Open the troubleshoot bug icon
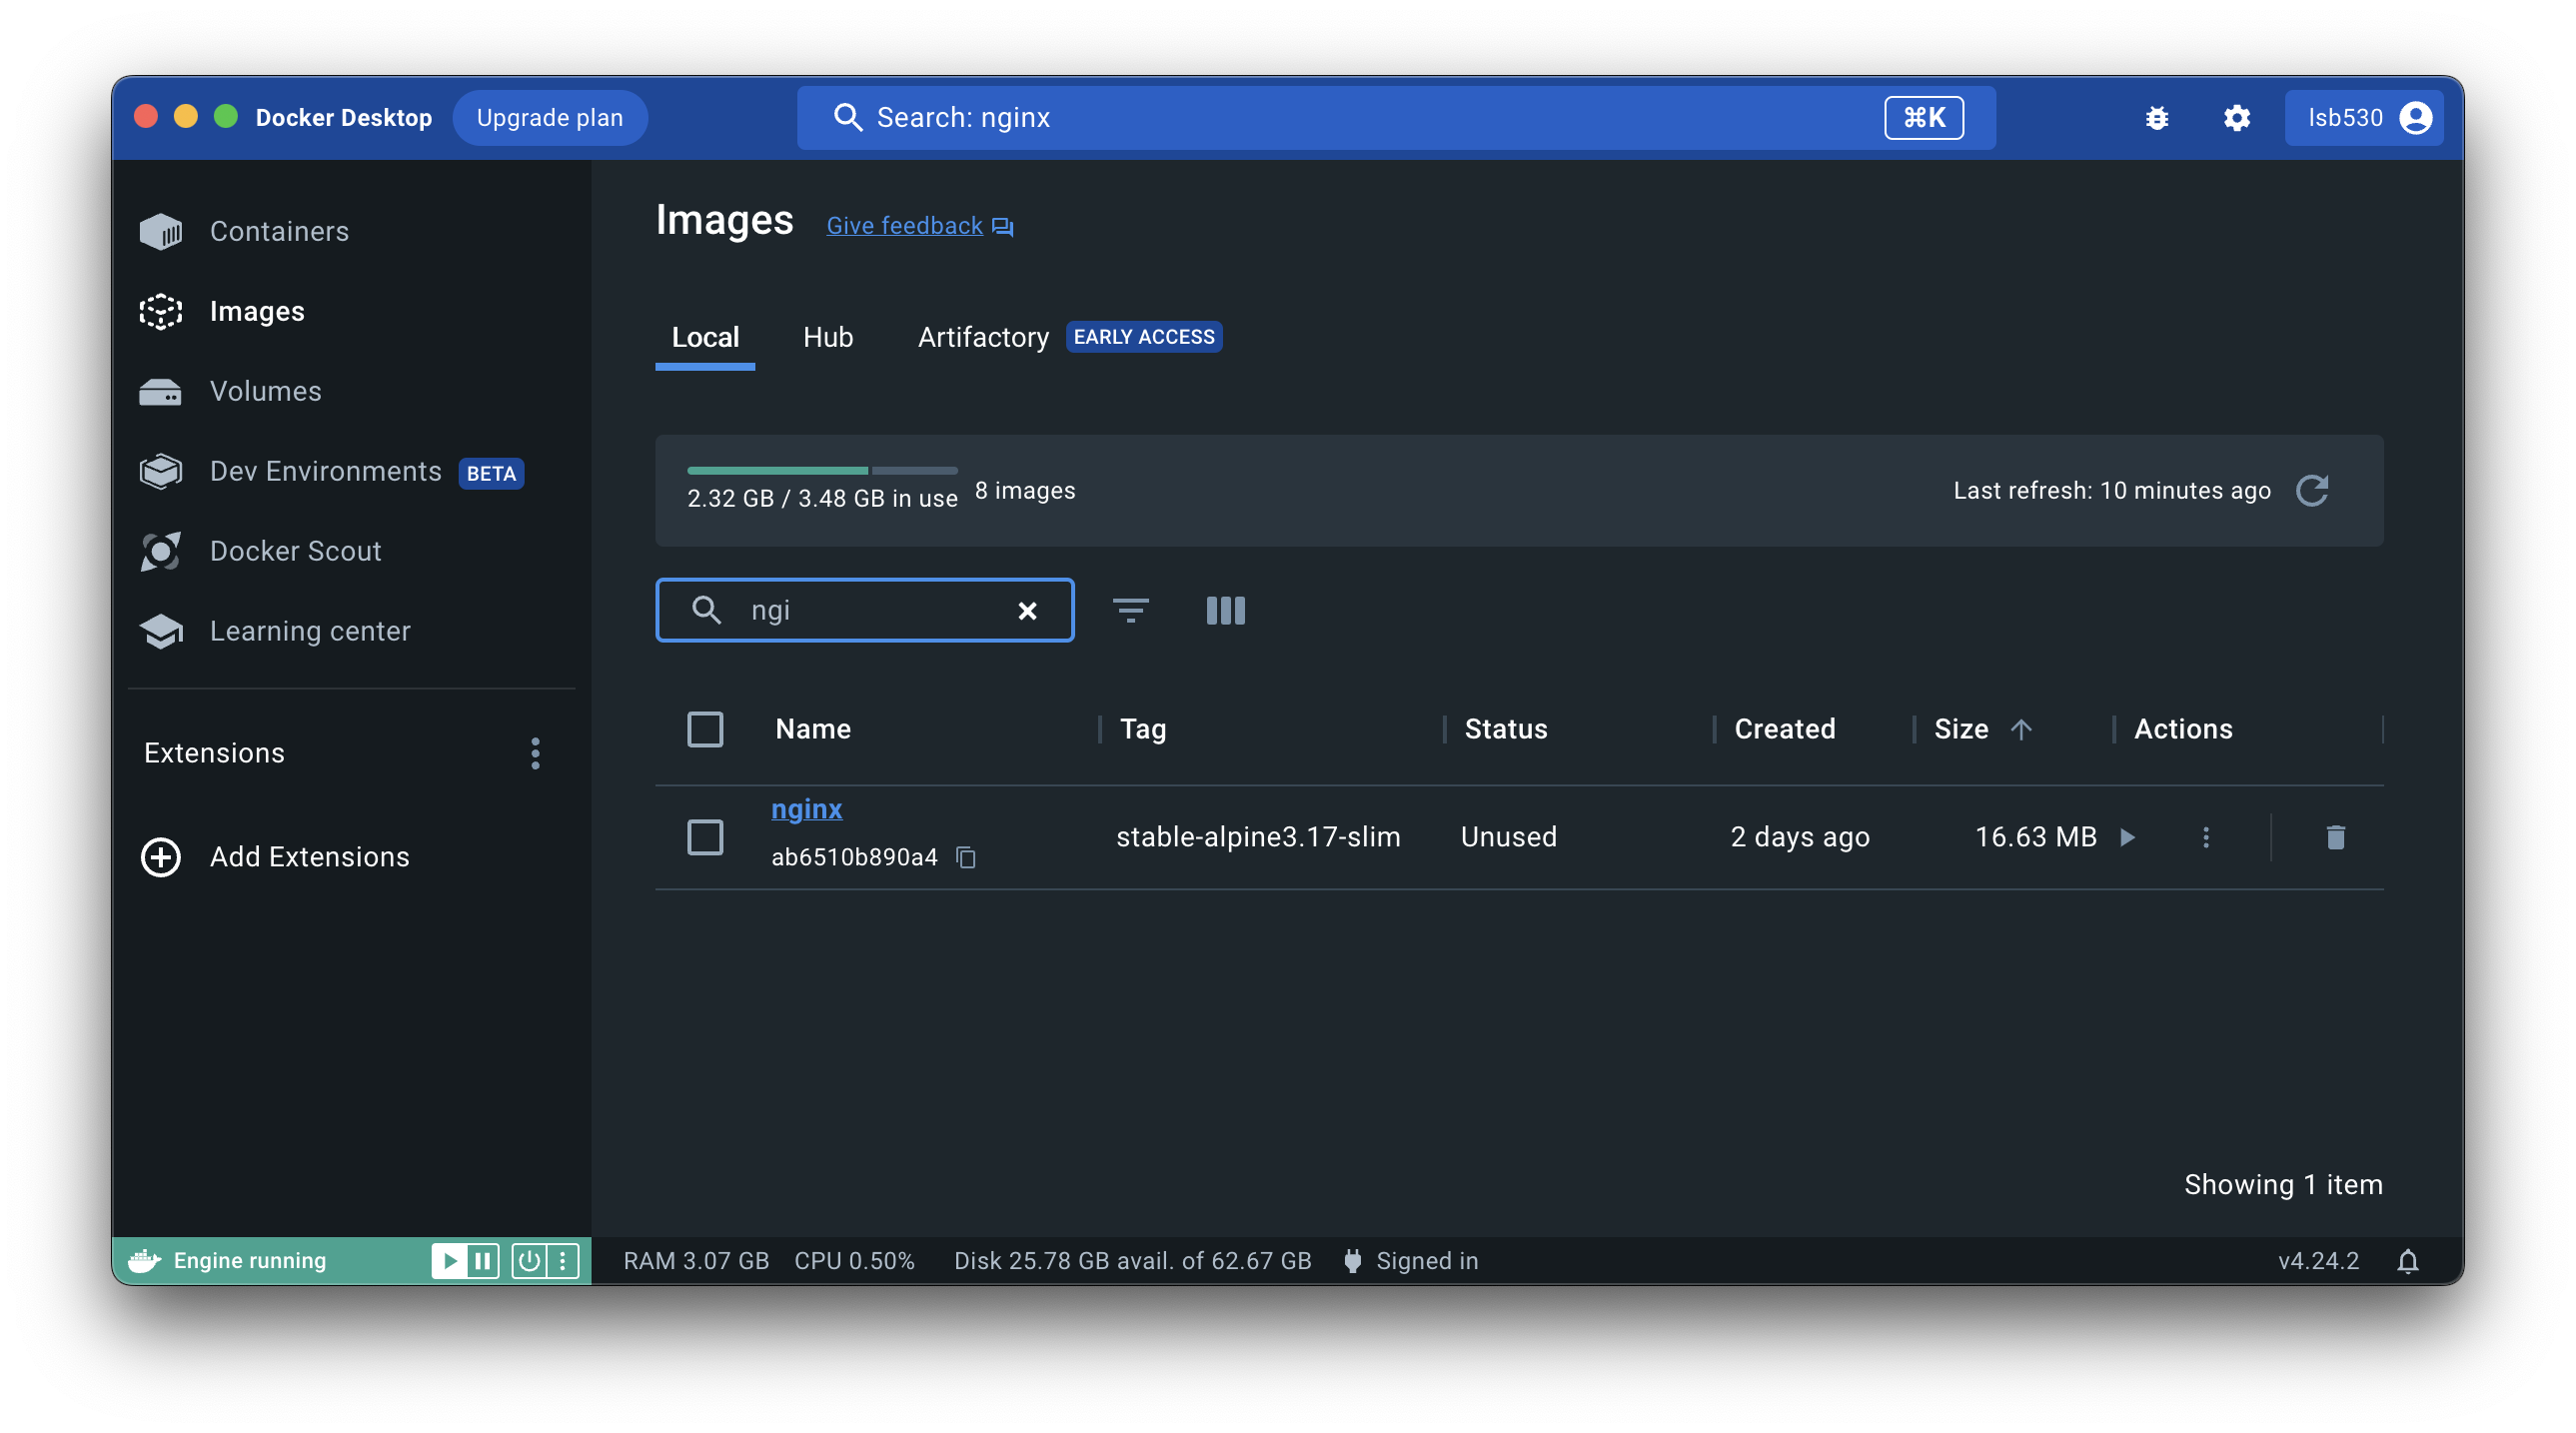The height and width of the screenshot is (1433, 2576). coord(2157,118)
